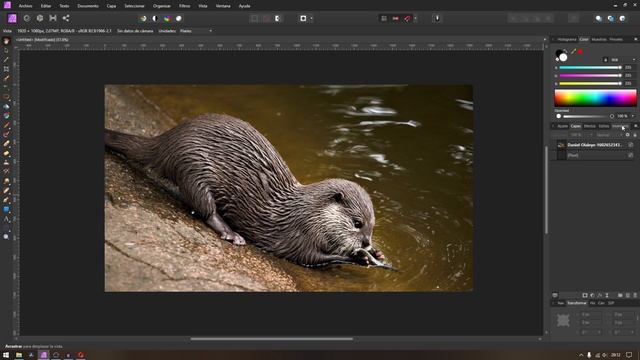Switch to the Pinceles tab
This screenshot has width=640, height=360.
pyautogui.click(x=616, y=40)
